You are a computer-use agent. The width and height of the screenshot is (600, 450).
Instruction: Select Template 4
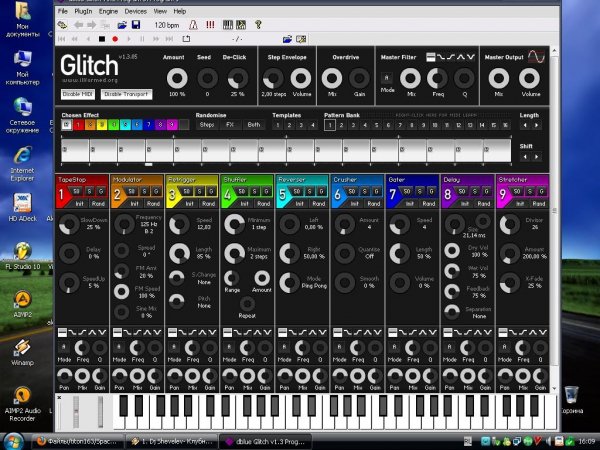313,125
